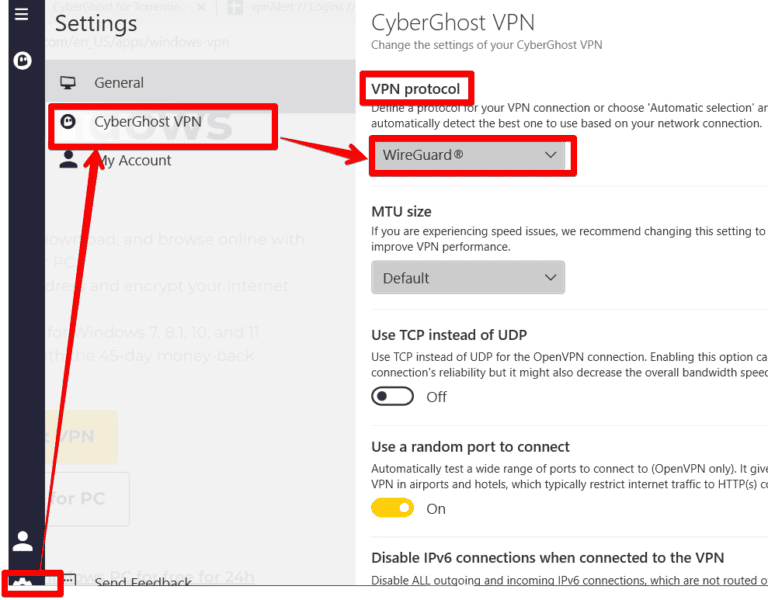Open the user profile icon in dark sidebar
The height and width of the screenshot is (600, 768).
22,541
